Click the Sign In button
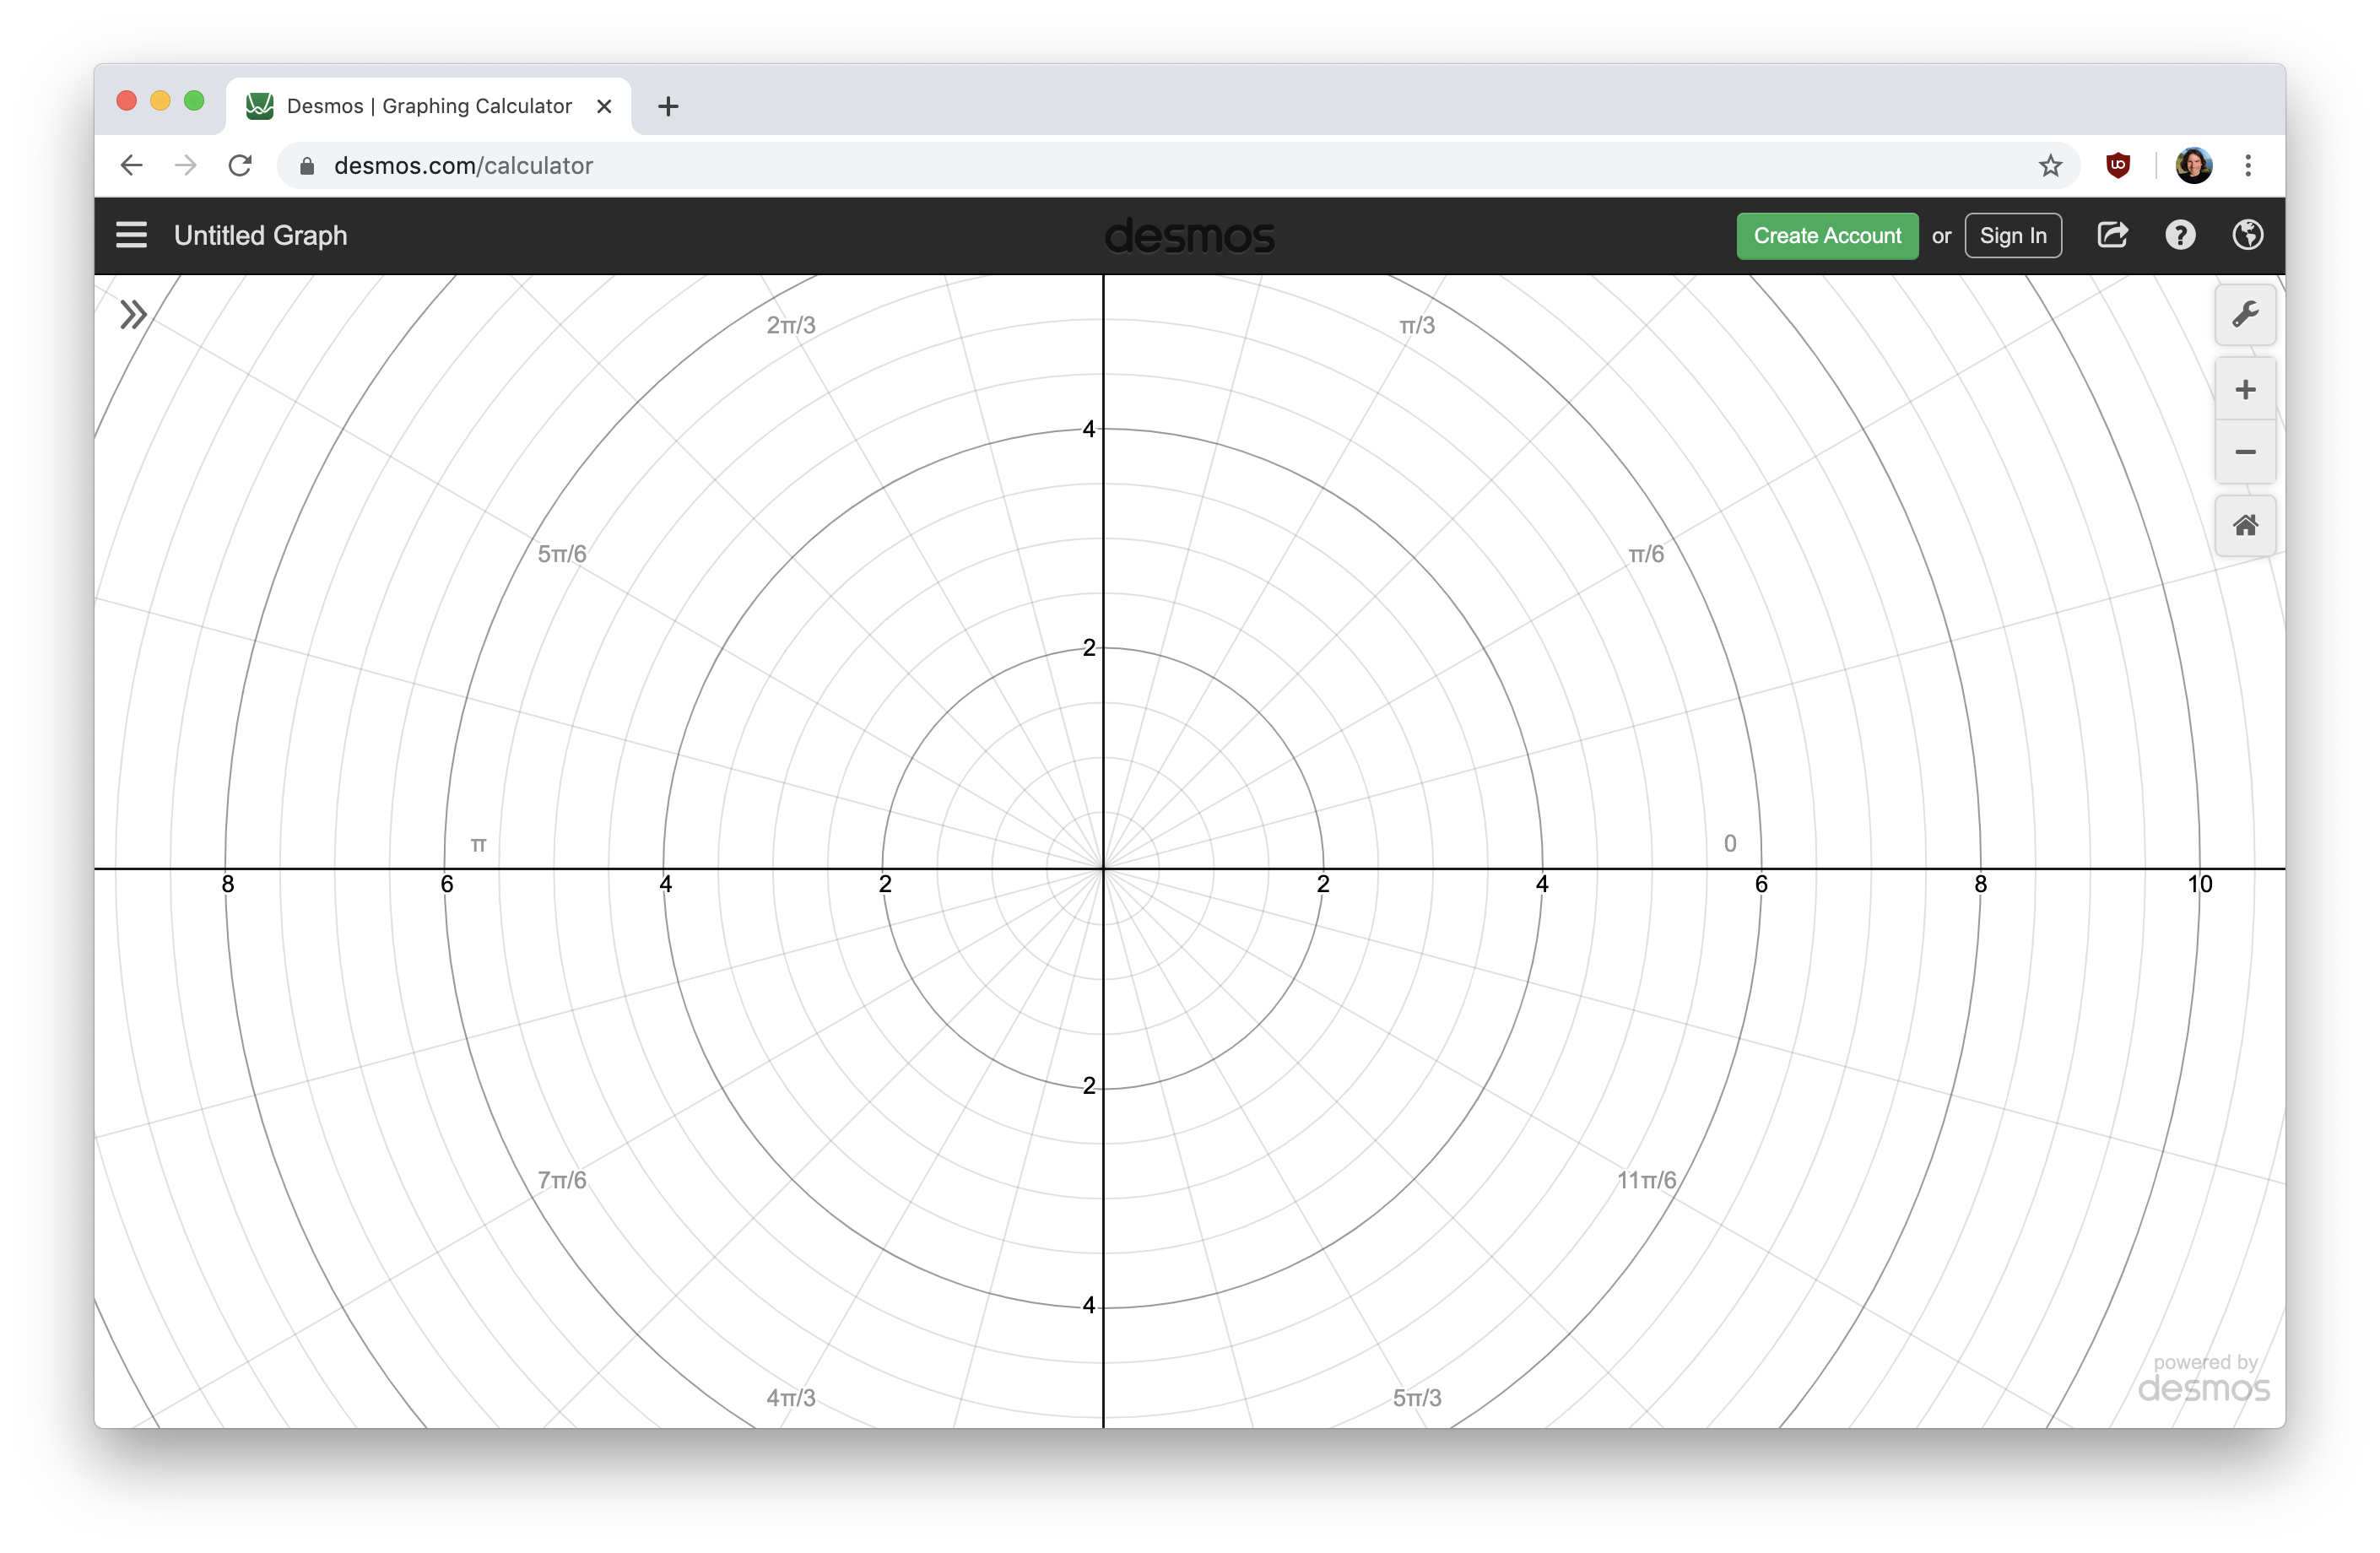The image size is (2380, 1553). click(x=2012, y=235)
